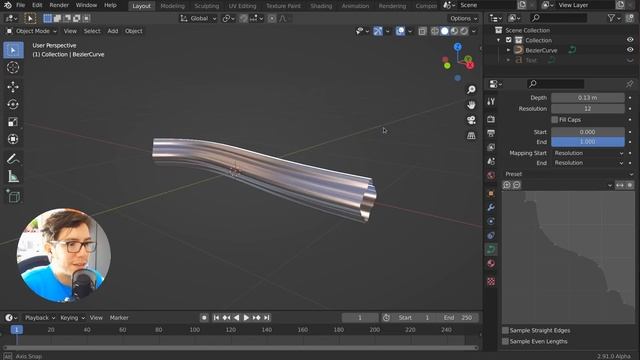The width and height of the screenshot is (640, 360).
Task: Click the zoom view magnifier icon
Action: point(471,89)
